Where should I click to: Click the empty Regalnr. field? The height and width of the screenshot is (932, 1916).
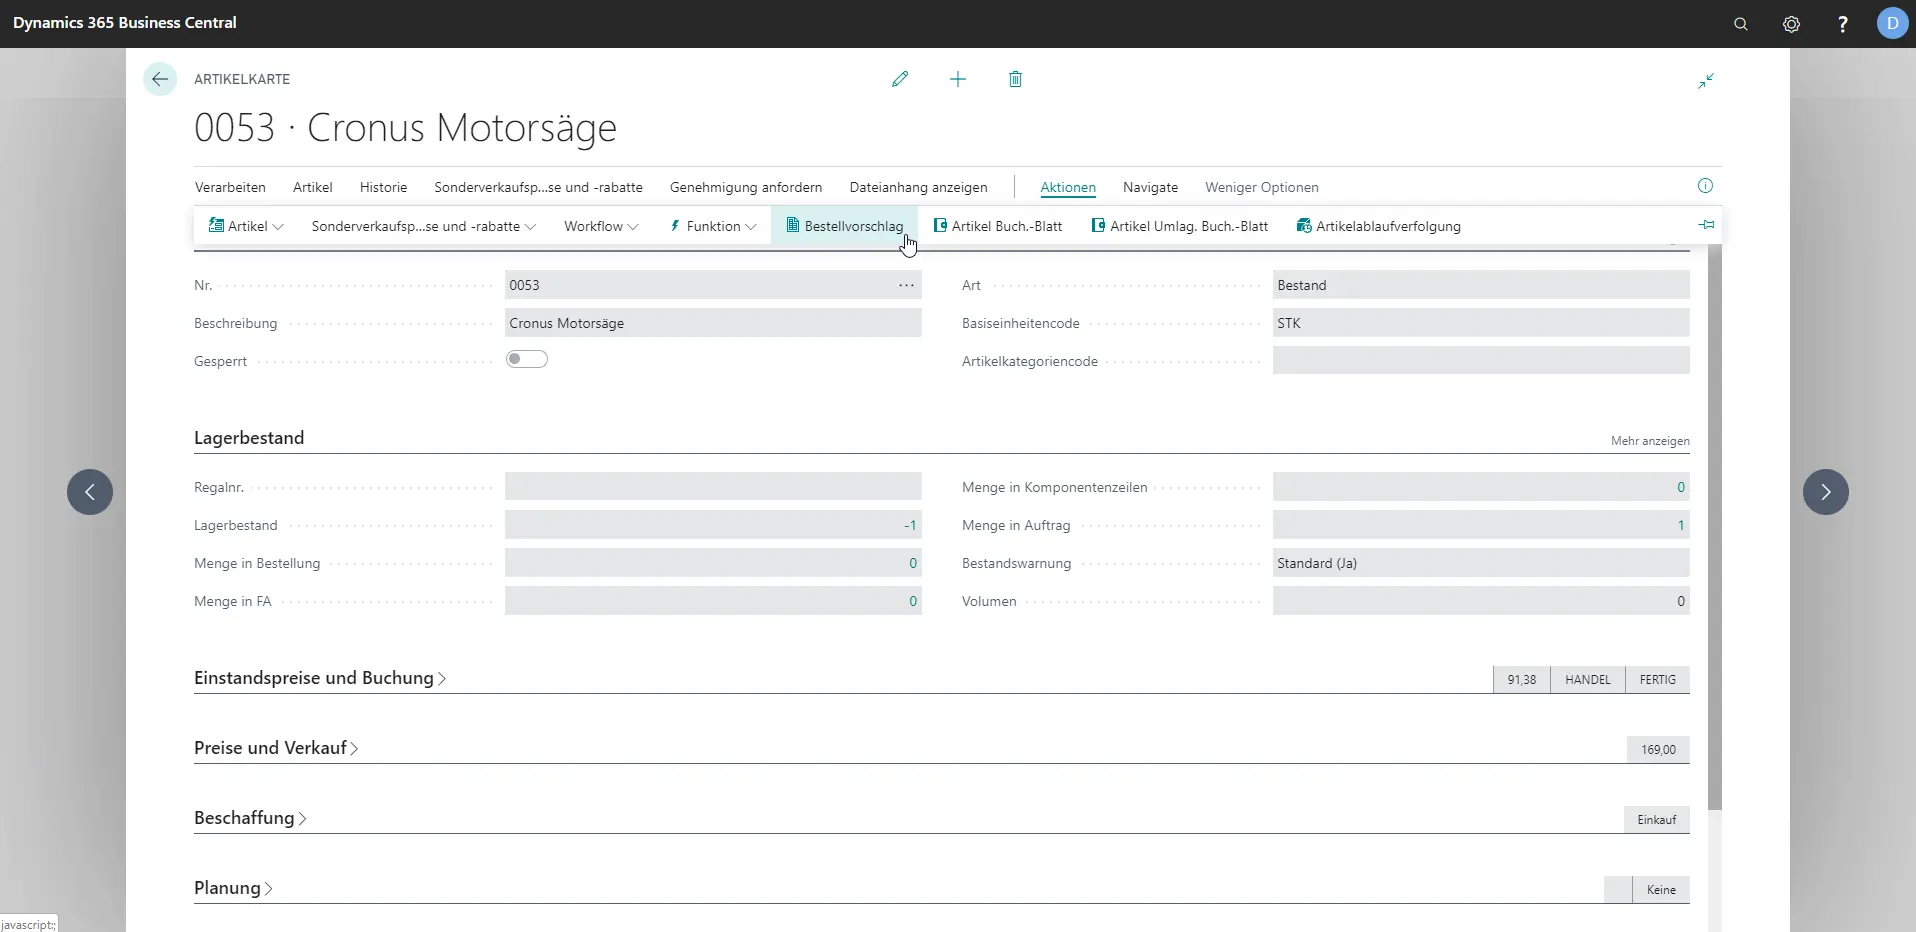[713, 487]
